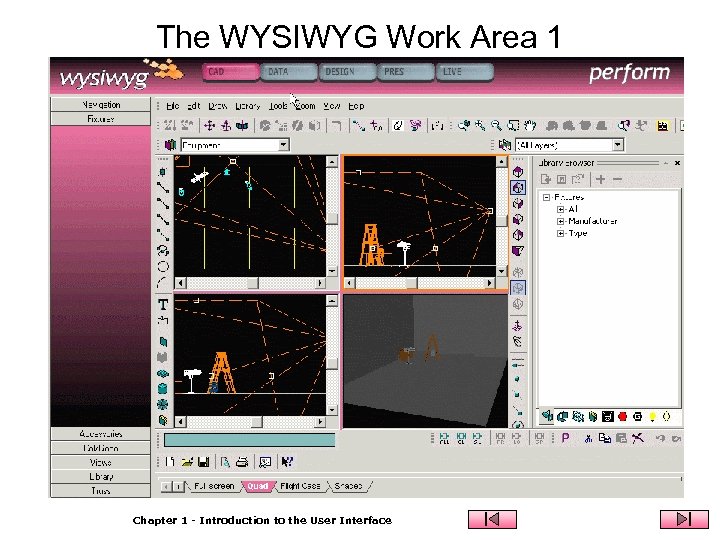Viewport: 720px width, 540px height.
Task: Go to the previous slide
Action: pyautogui.click(x=492, y=519)
